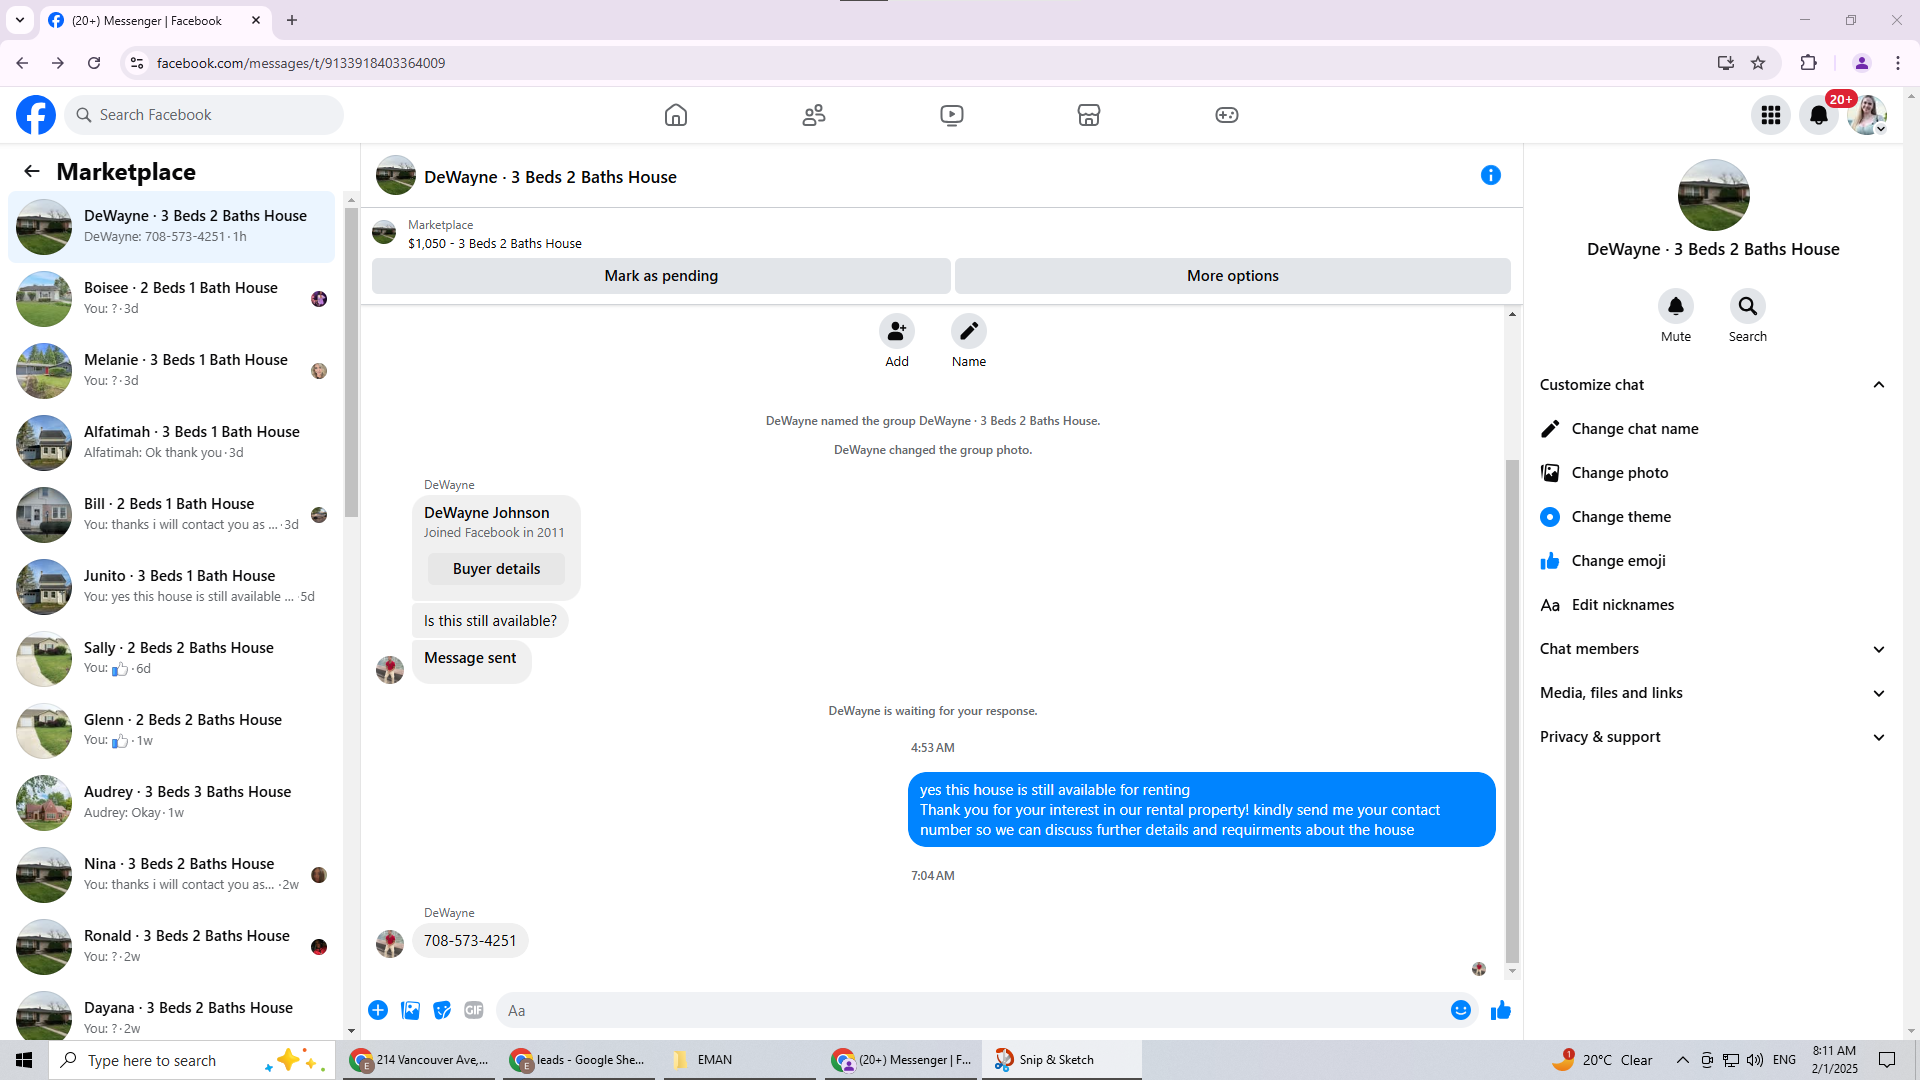Open notifications bell with 20+ badge
Screen dimensions: 1920x1080
click(x=1818, y=115)
